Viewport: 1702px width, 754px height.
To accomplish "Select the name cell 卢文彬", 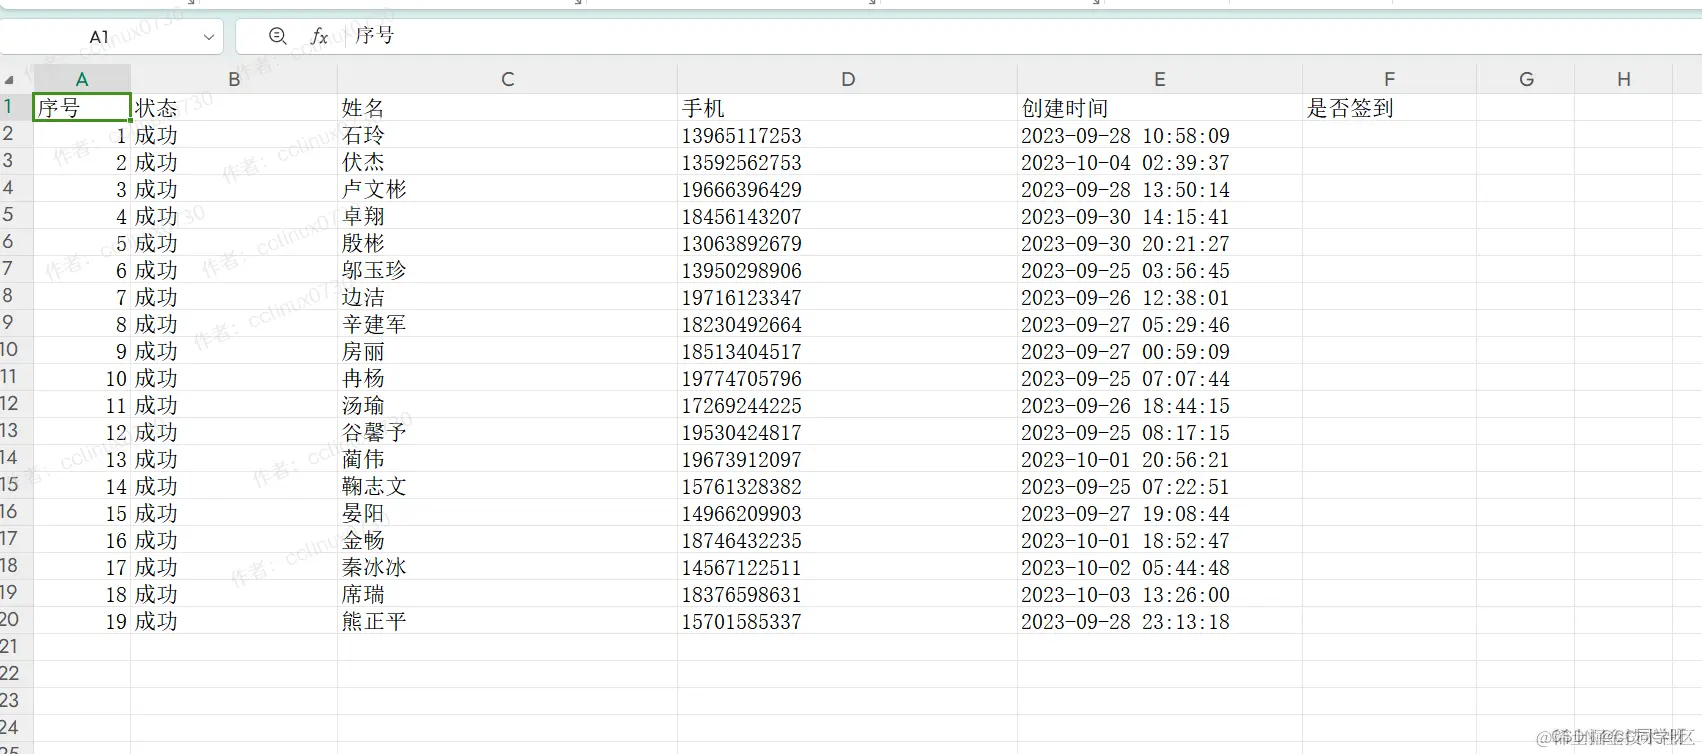I will [507, 189].
